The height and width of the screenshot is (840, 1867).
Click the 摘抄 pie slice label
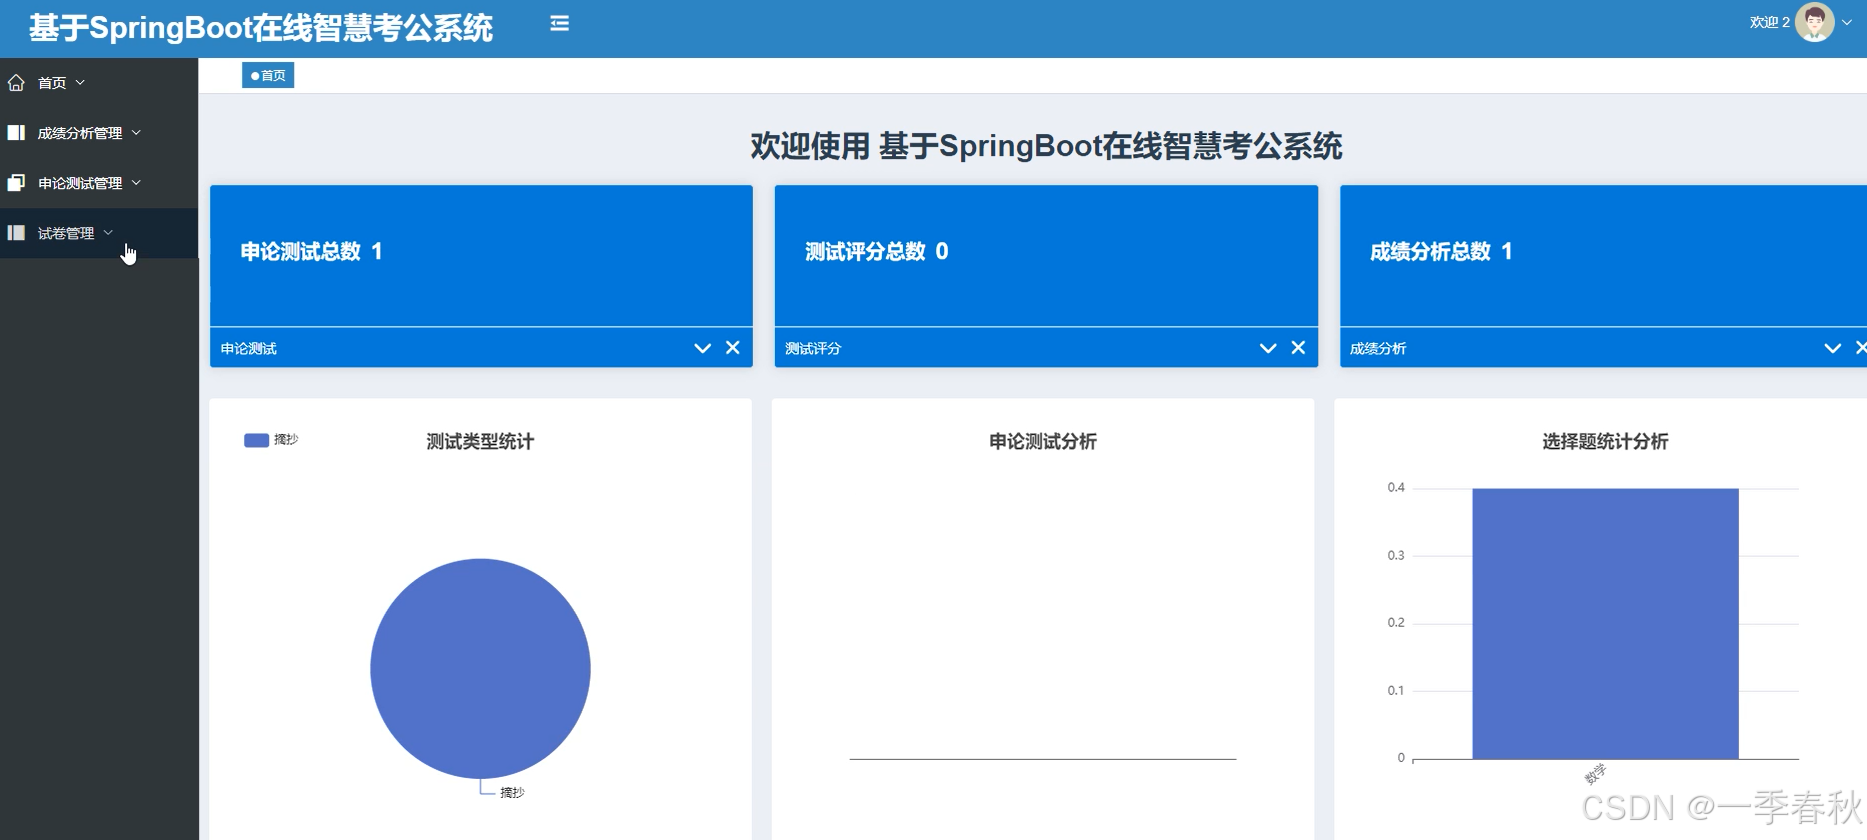[512, 792]
